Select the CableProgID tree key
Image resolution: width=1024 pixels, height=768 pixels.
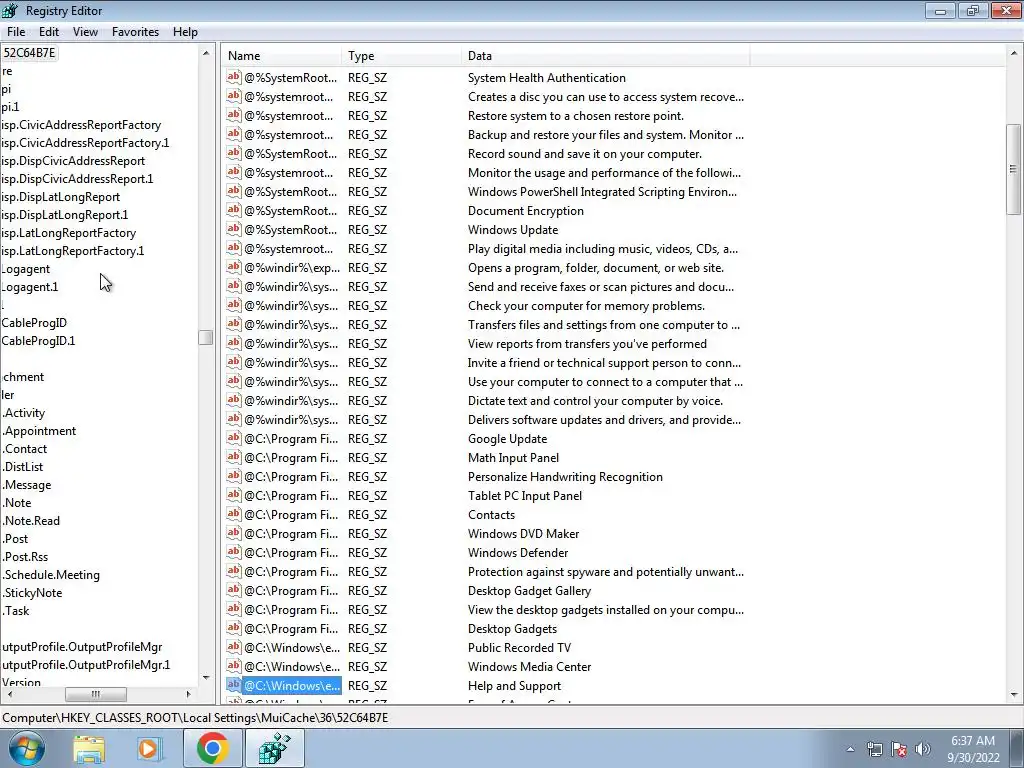34,323
